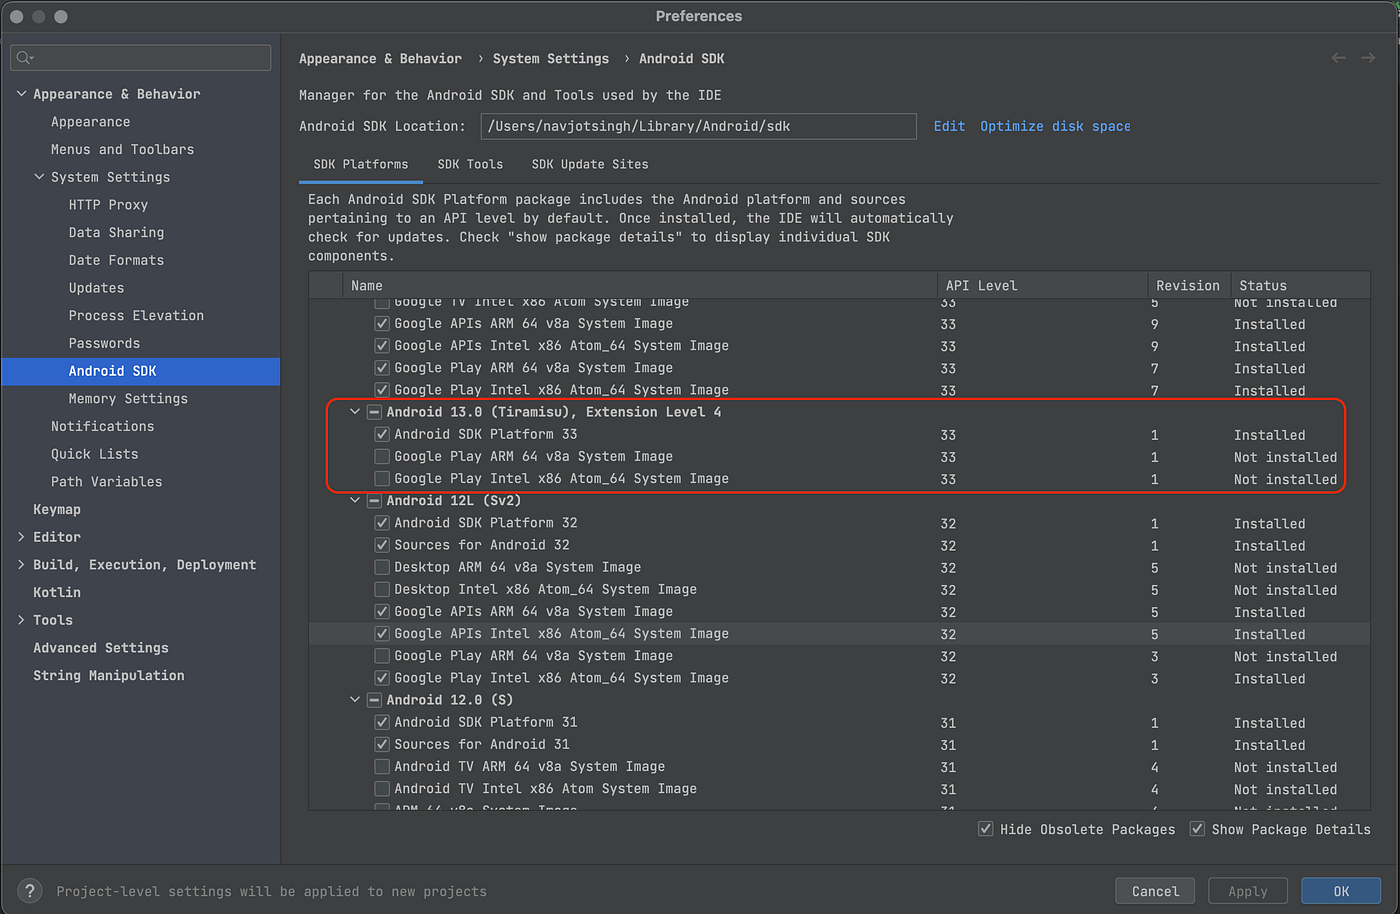The height and width of the screenshot is (914, 1400).
Task: Open Keymap settings
Action: pyautogui.click(x=57, y=509)
